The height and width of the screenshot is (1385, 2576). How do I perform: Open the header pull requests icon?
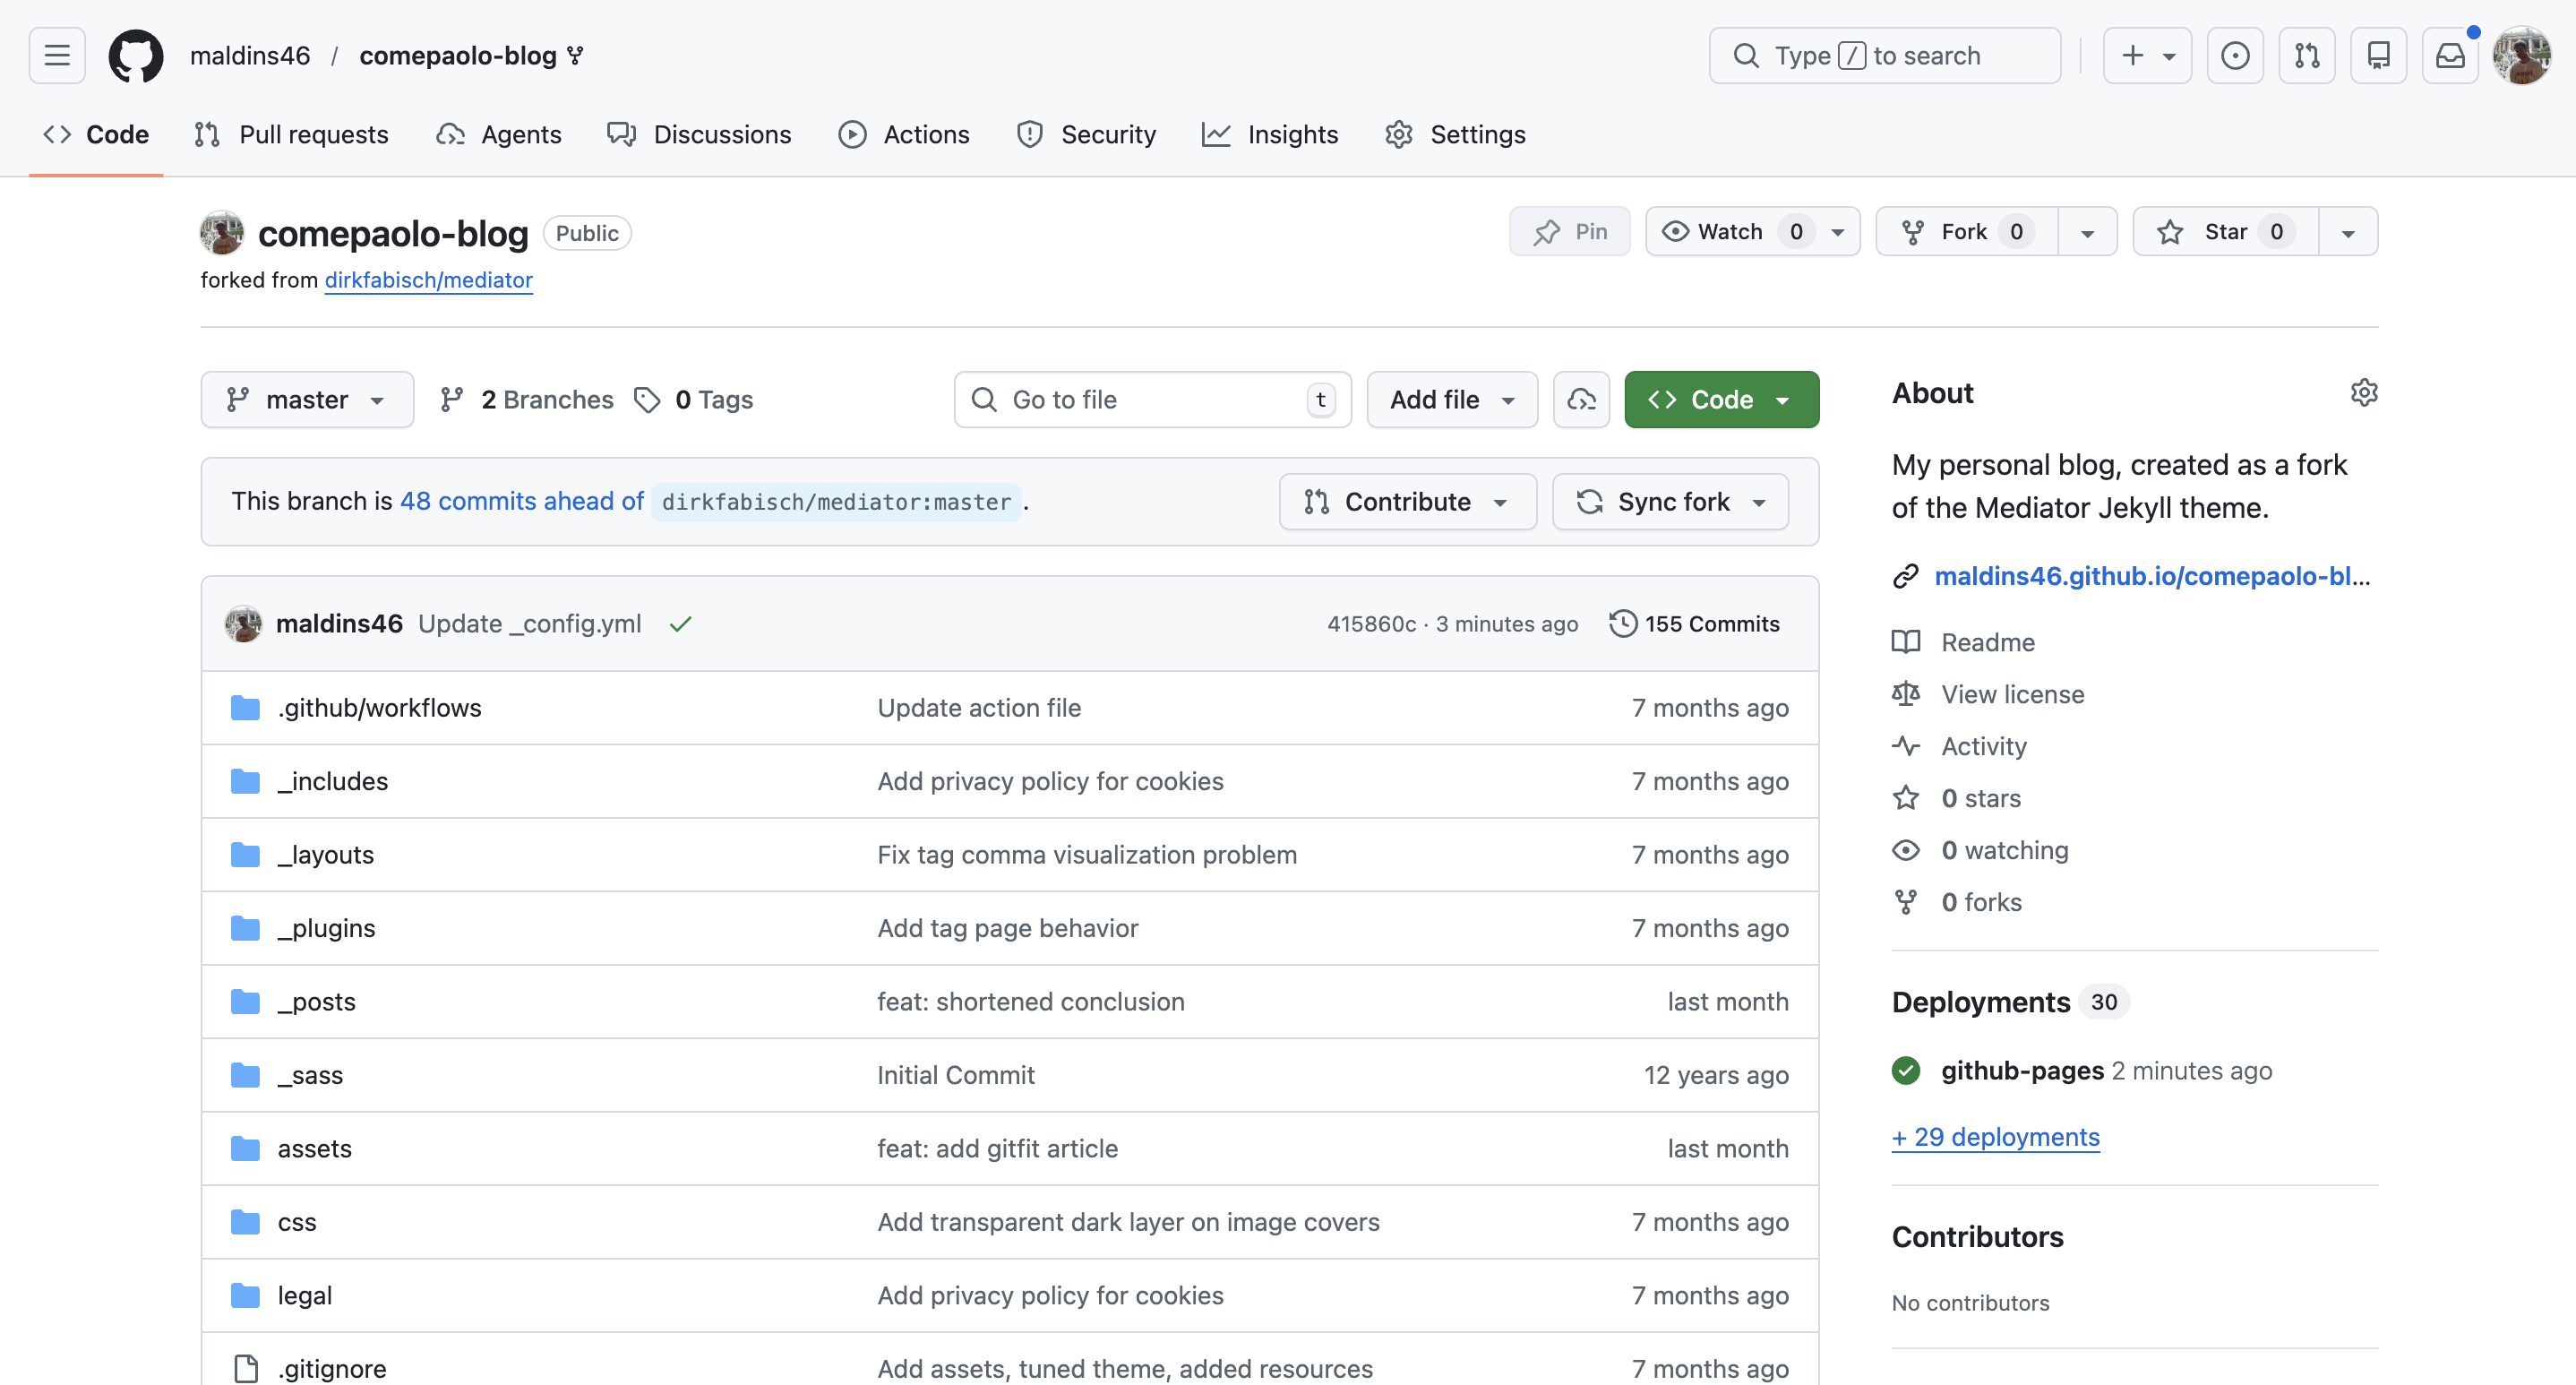[2306, 55]
